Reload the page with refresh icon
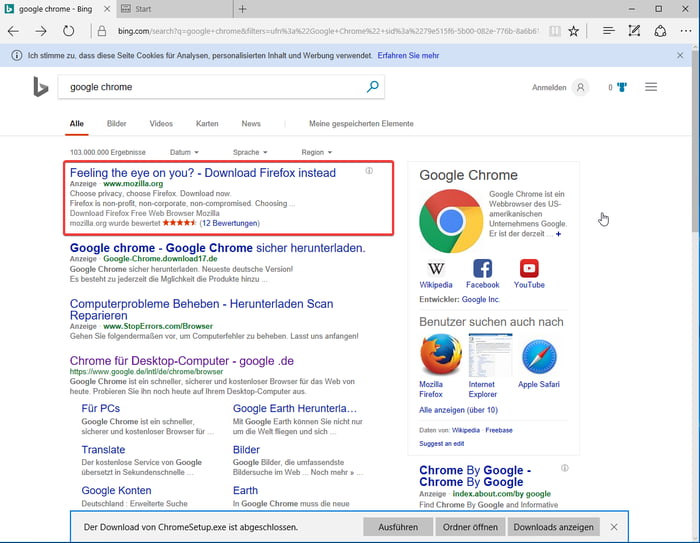700x543 pixels. pos(68,31)
